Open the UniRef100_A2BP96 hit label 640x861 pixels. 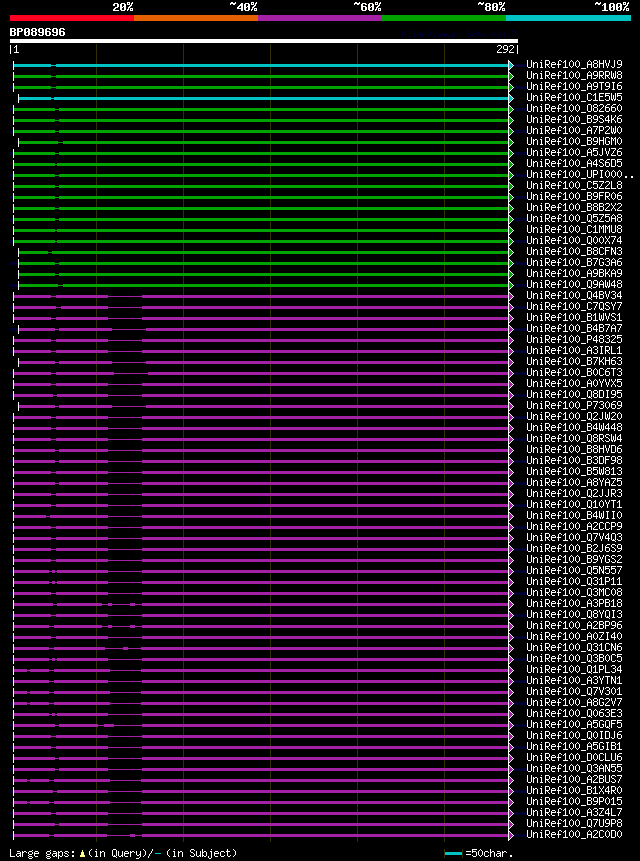[x=574, y=625]
